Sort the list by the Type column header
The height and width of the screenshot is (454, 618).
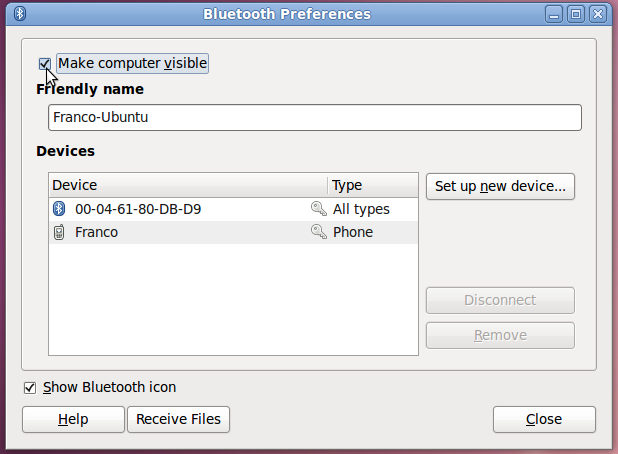[372, 185]
